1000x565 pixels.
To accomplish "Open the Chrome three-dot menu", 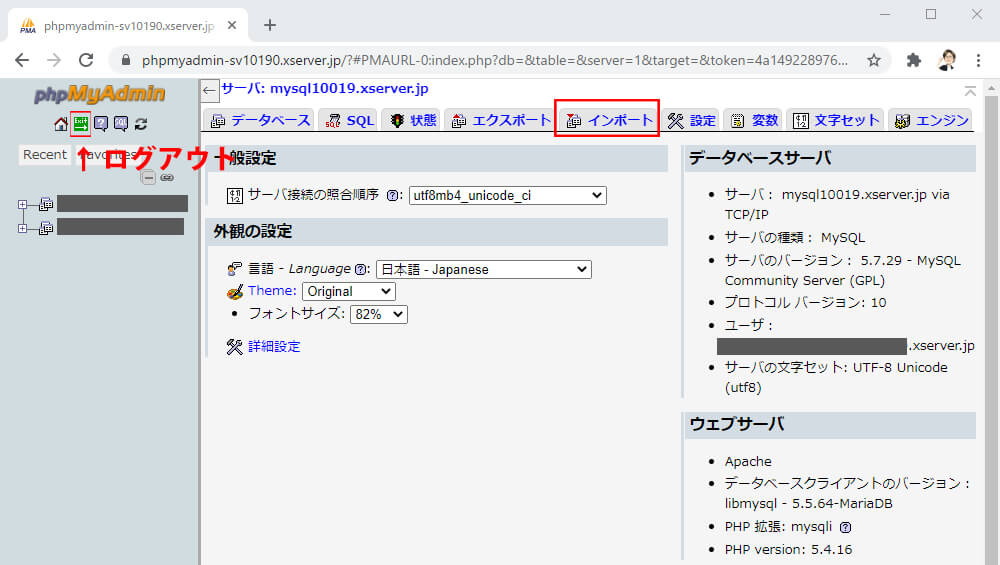I will [978, 60].
